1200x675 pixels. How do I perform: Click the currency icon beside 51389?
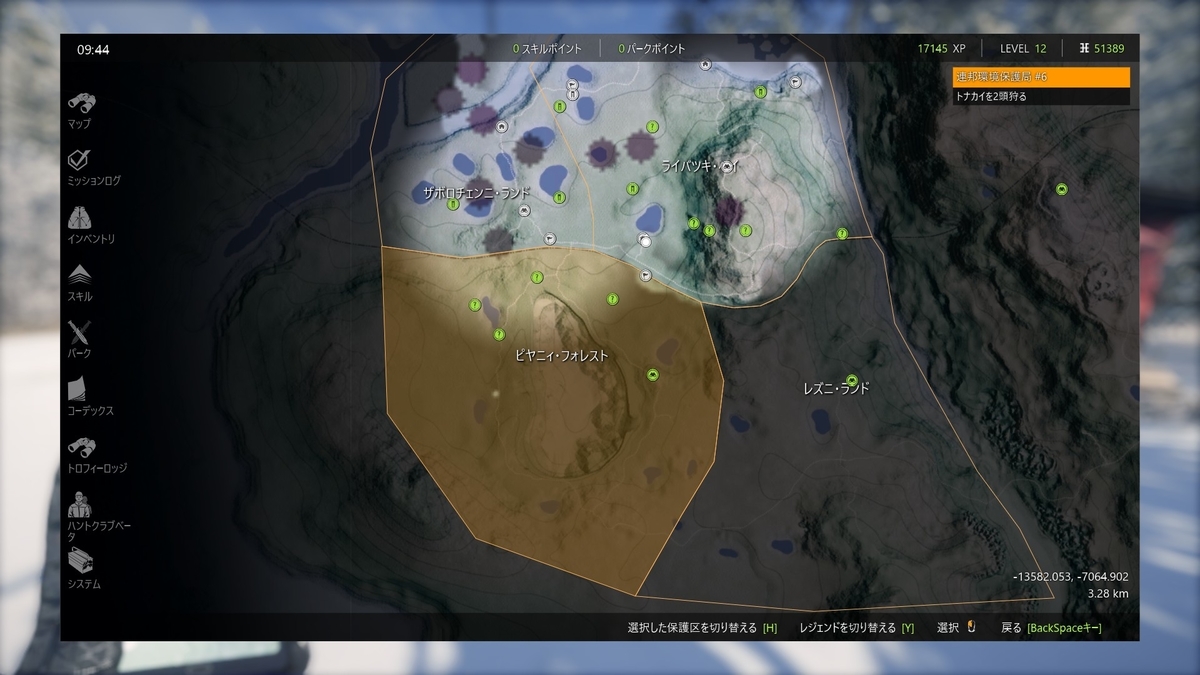coord(1084,48)
